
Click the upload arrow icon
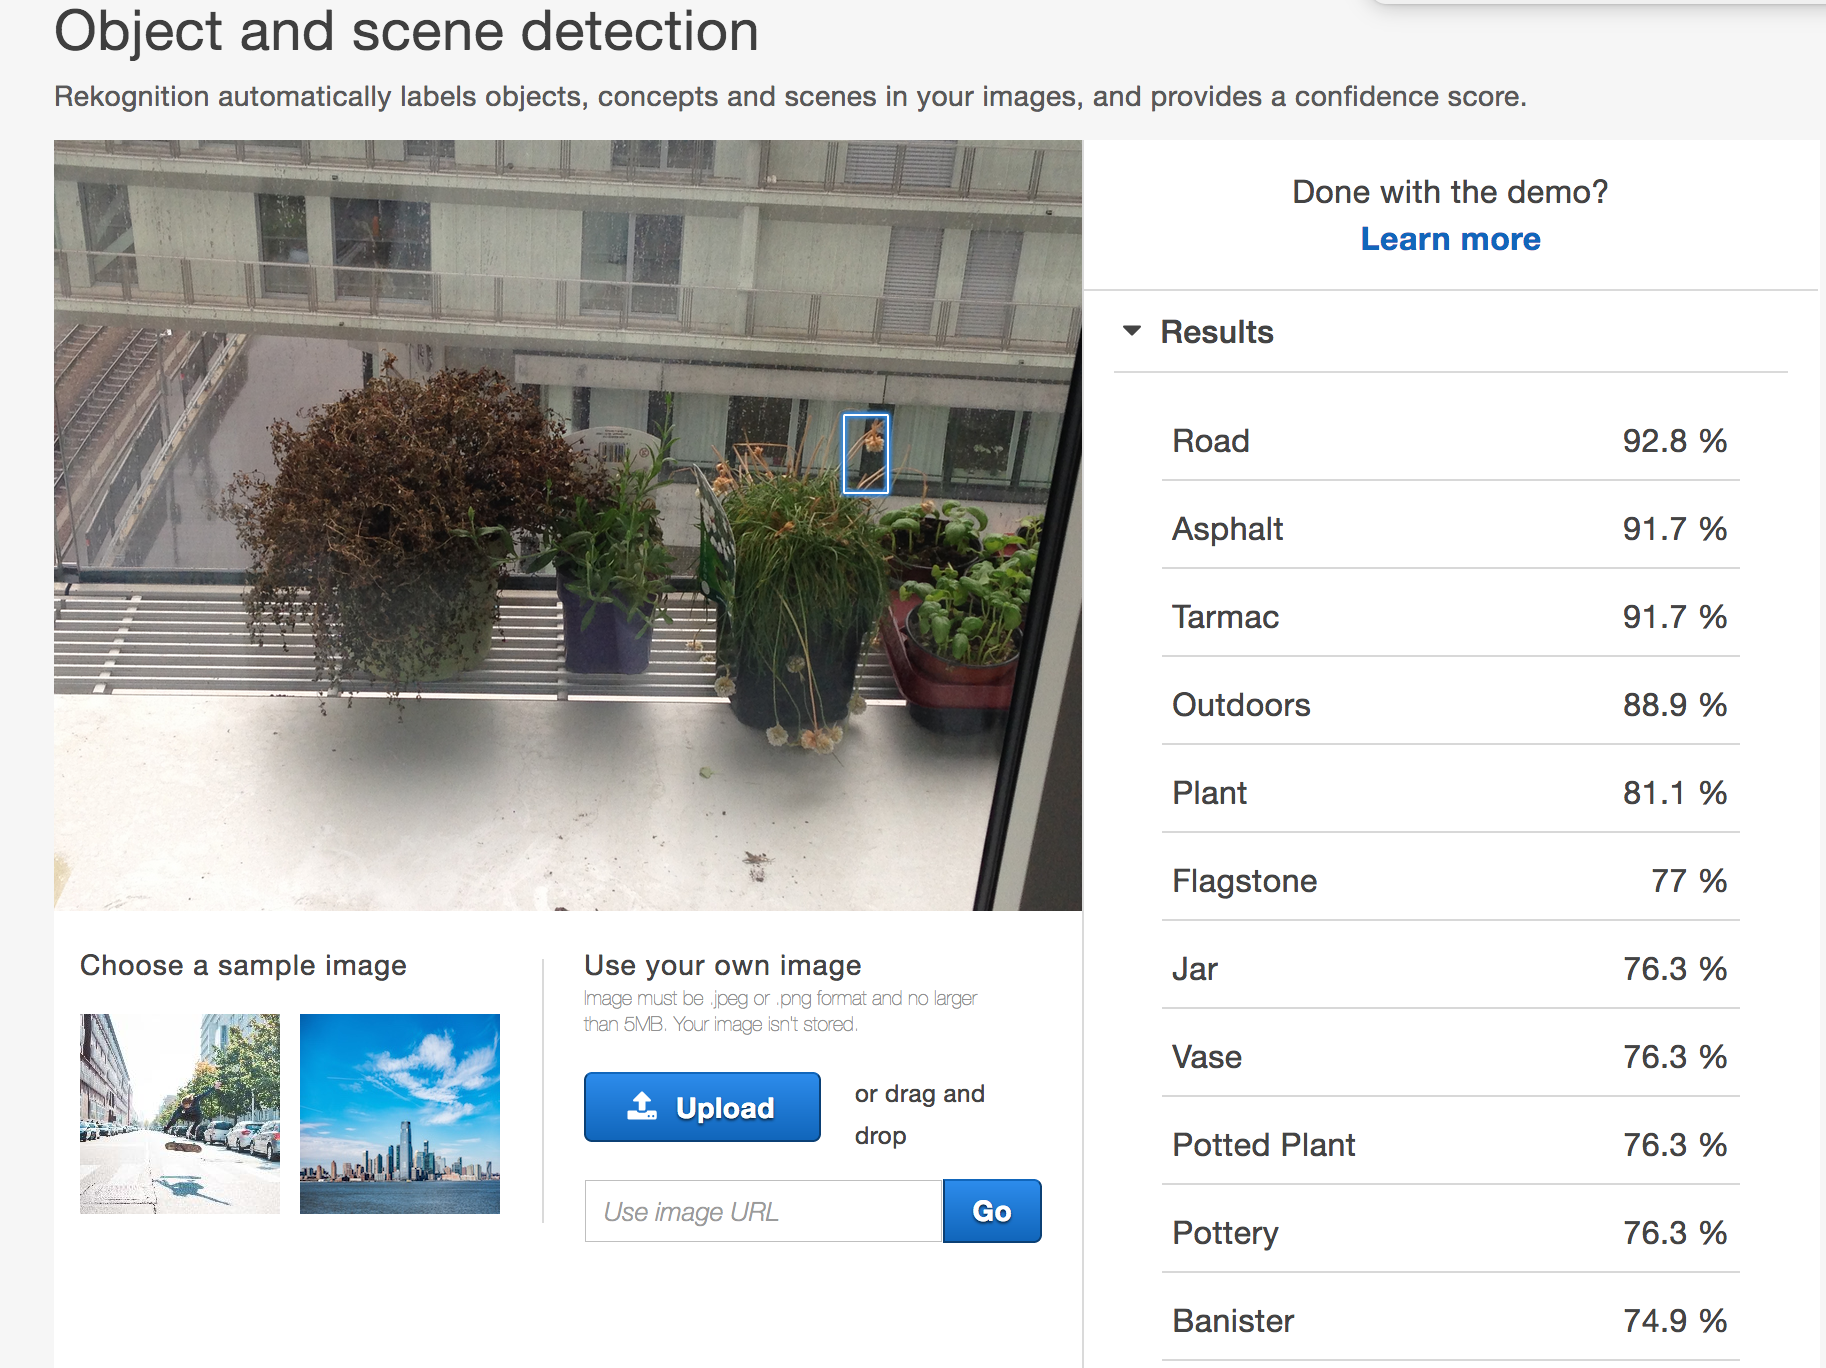641,1106
